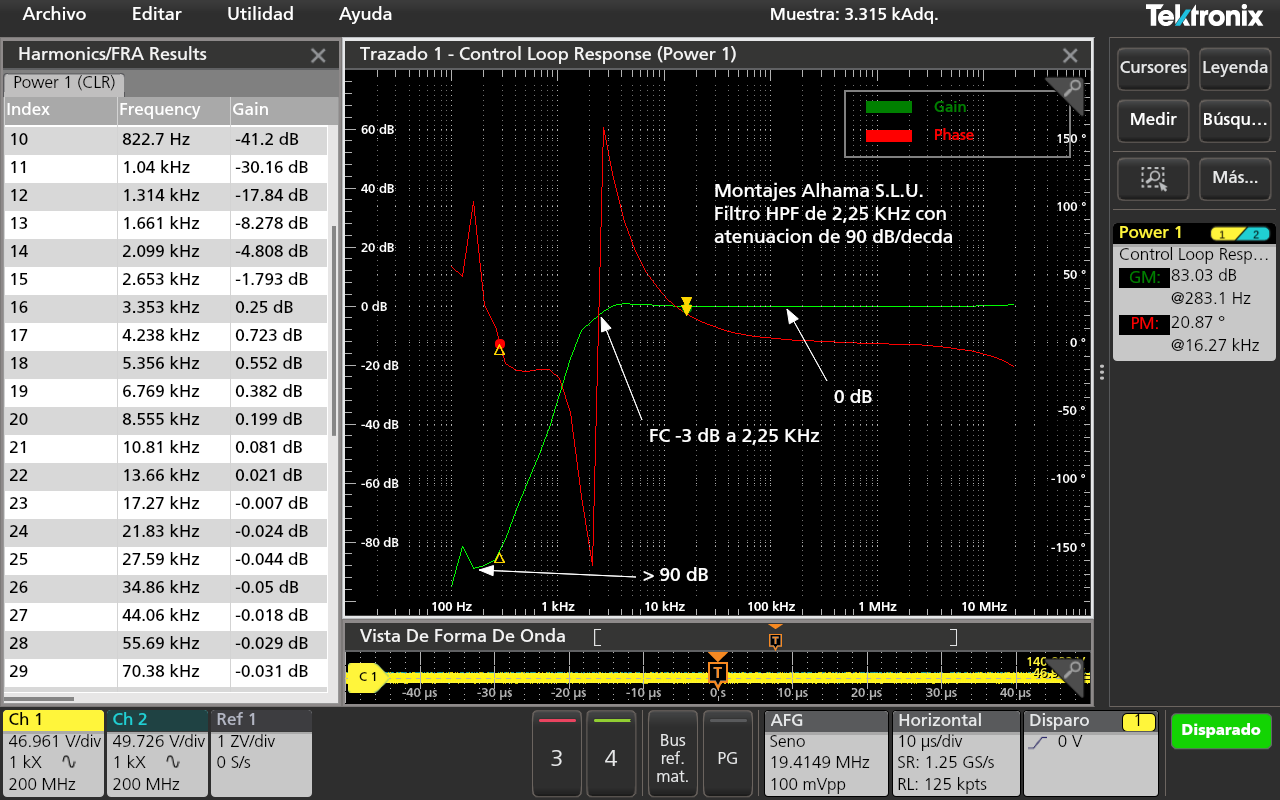Viewport: 1280px width, 800px height.
Task: Click the GM gain margin readout
Action: coord(1194,286)
